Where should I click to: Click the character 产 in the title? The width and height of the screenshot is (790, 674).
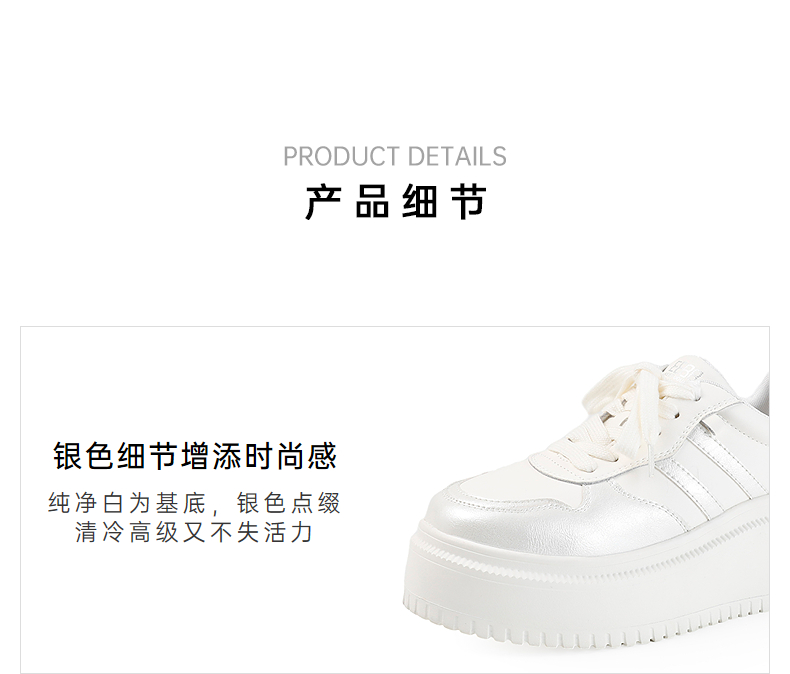324,203
